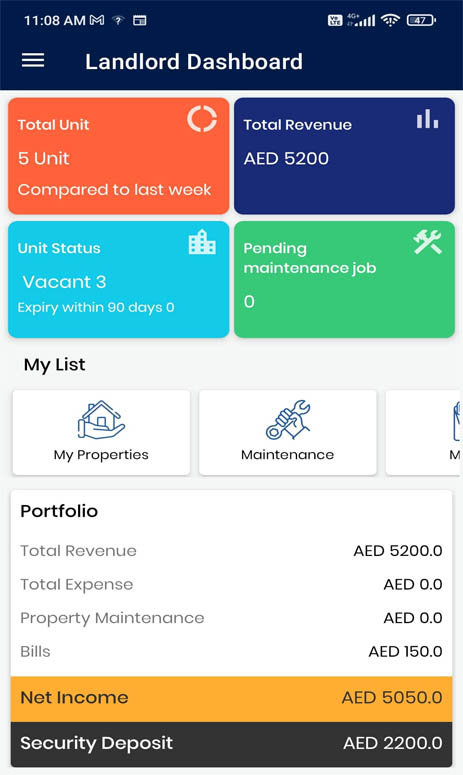Tap the bar chart icon on Total Revenue

click(x=427, y=119)
